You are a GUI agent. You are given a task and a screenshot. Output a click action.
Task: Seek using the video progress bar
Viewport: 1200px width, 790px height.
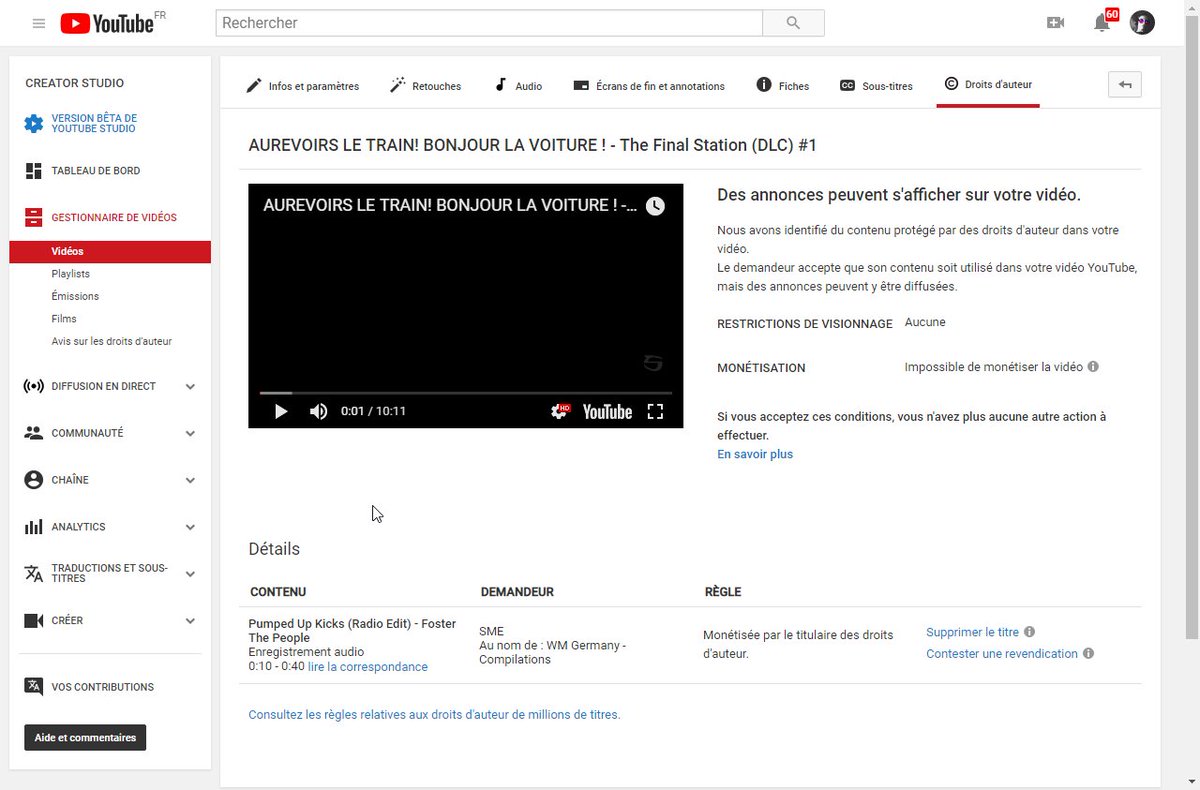(x=466, y=393)
